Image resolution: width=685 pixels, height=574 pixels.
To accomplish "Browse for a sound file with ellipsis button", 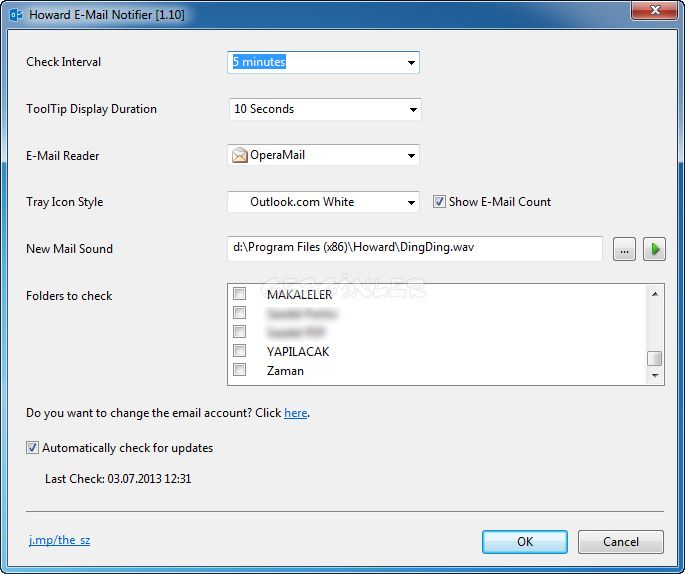I will pos(624,249).
